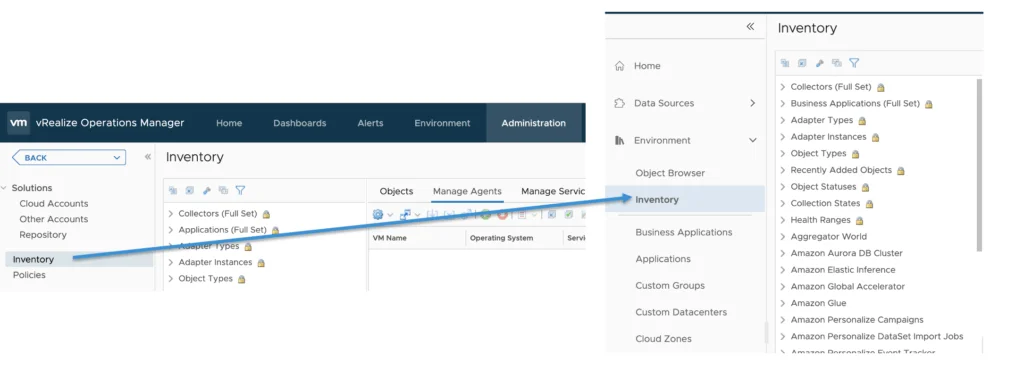Open the Home tab in vRealize top bar
The image size is (1024, 366).
tap(229, 123)
